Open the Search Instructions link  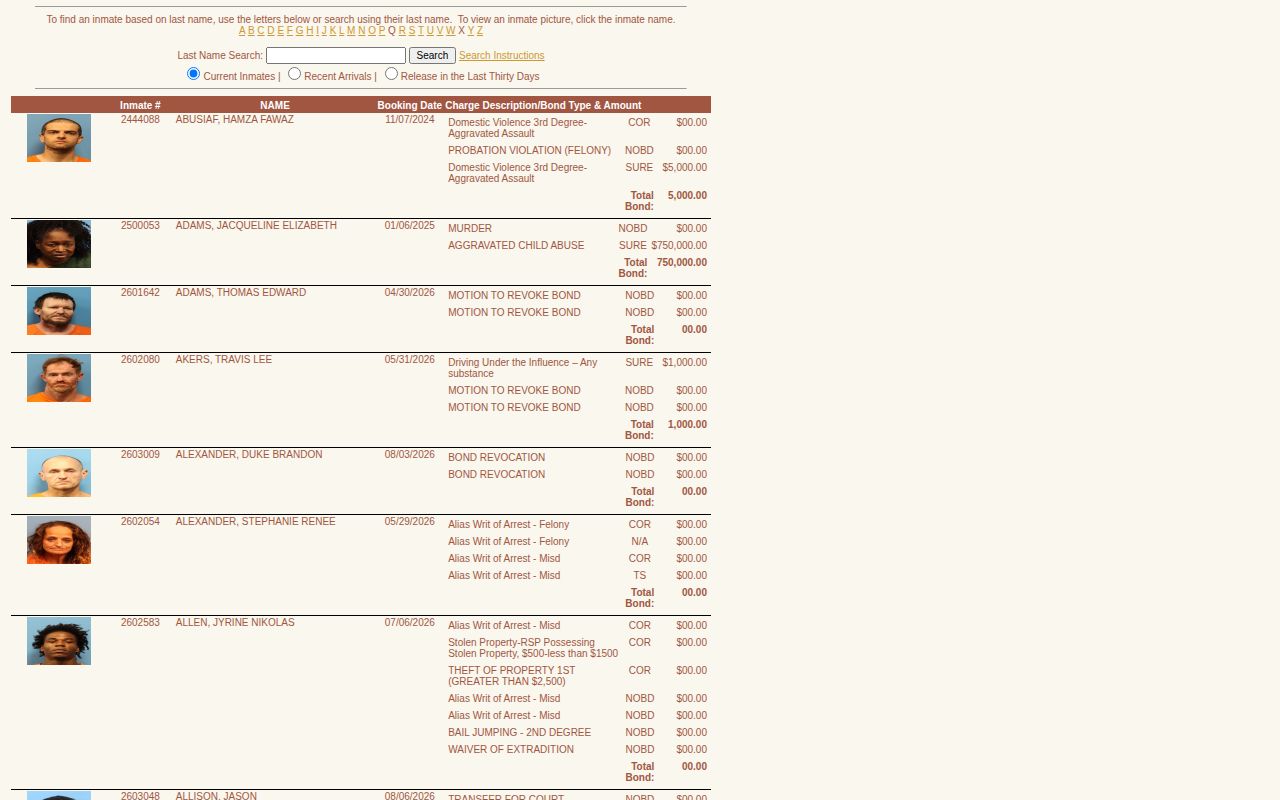point(501,56)
